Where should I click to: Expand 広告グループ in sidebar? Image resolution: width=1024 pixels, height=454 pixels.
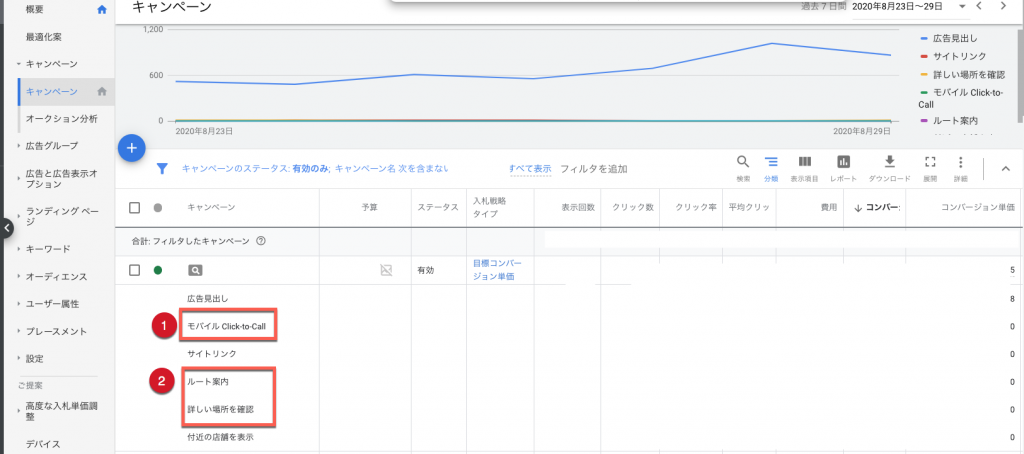pos(20,146)
